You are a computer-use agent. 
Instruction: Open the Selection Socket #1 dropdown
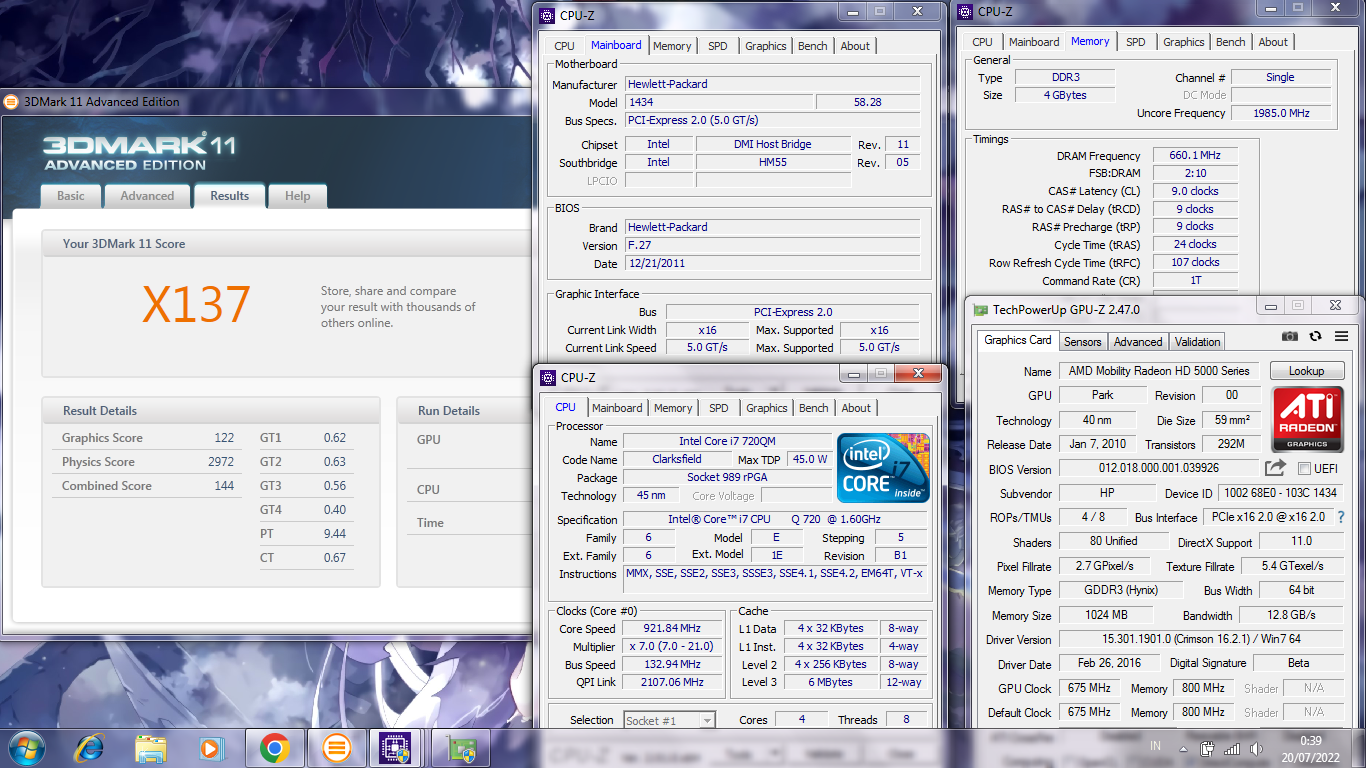tap(669, 720)
